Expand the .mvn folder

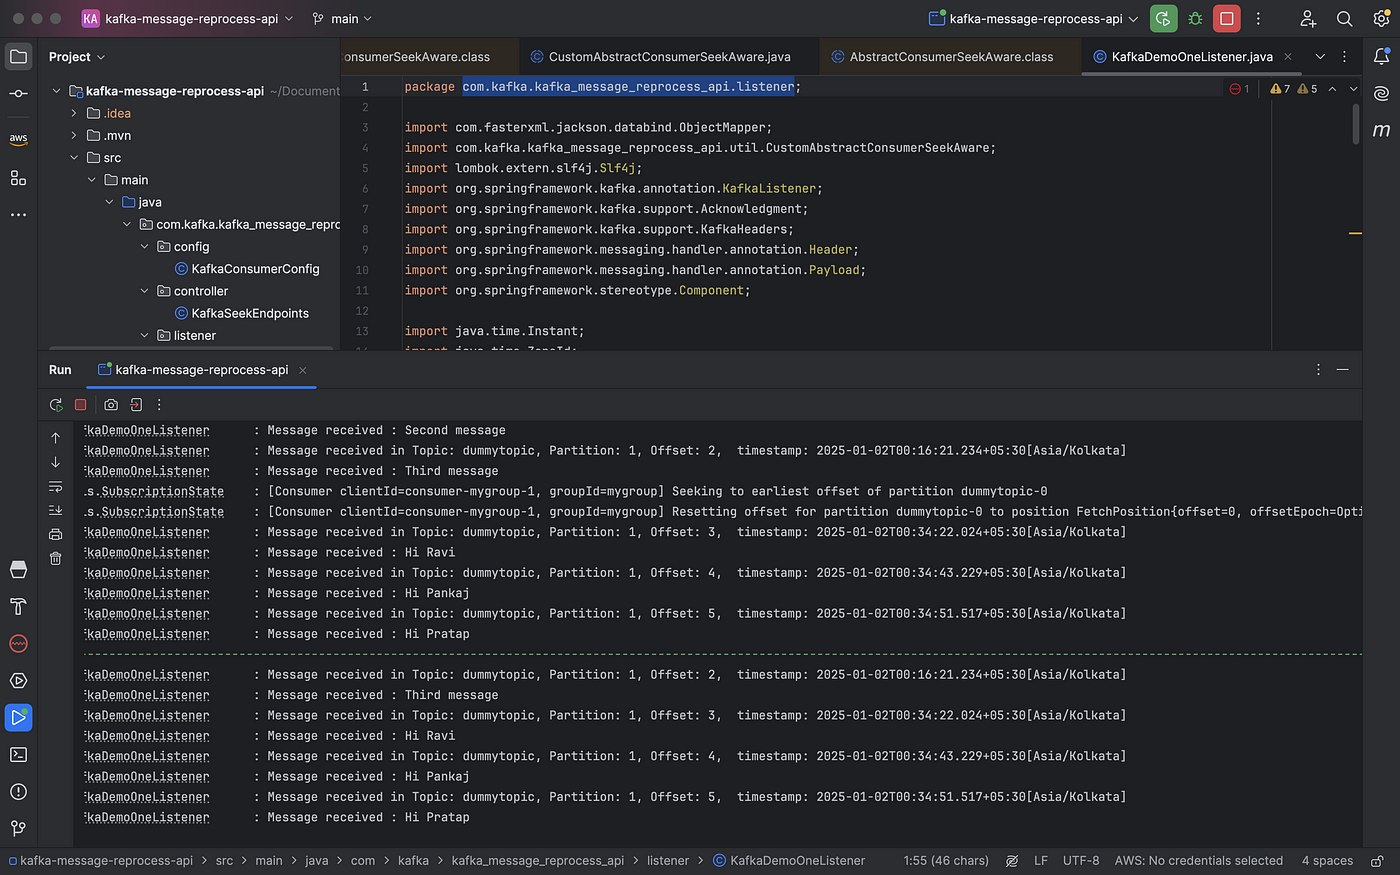pyautogui.click(x=74, y=135)
